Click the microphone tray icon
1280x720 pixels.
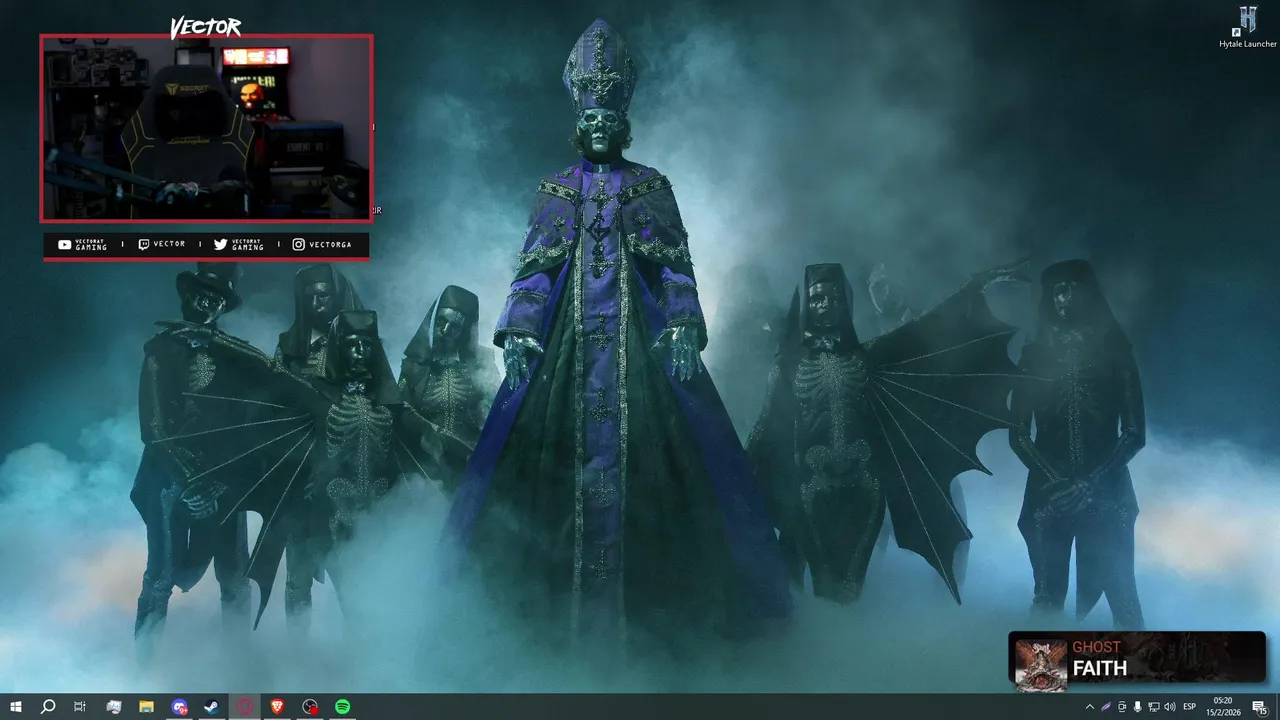[x=1138, y=707]
